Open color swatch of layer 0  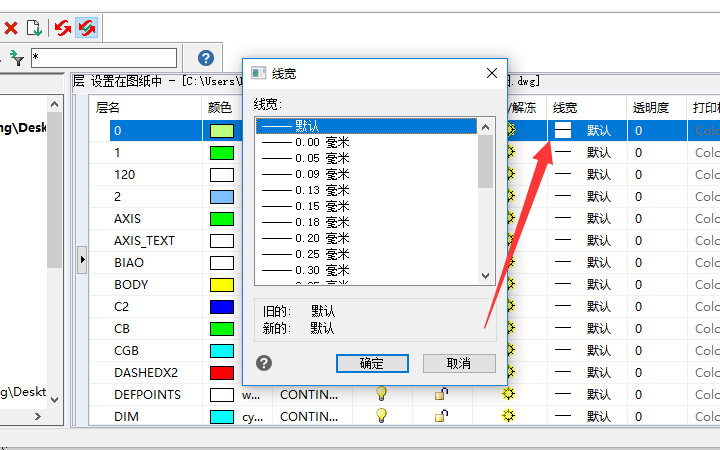[x=222, y=131]
